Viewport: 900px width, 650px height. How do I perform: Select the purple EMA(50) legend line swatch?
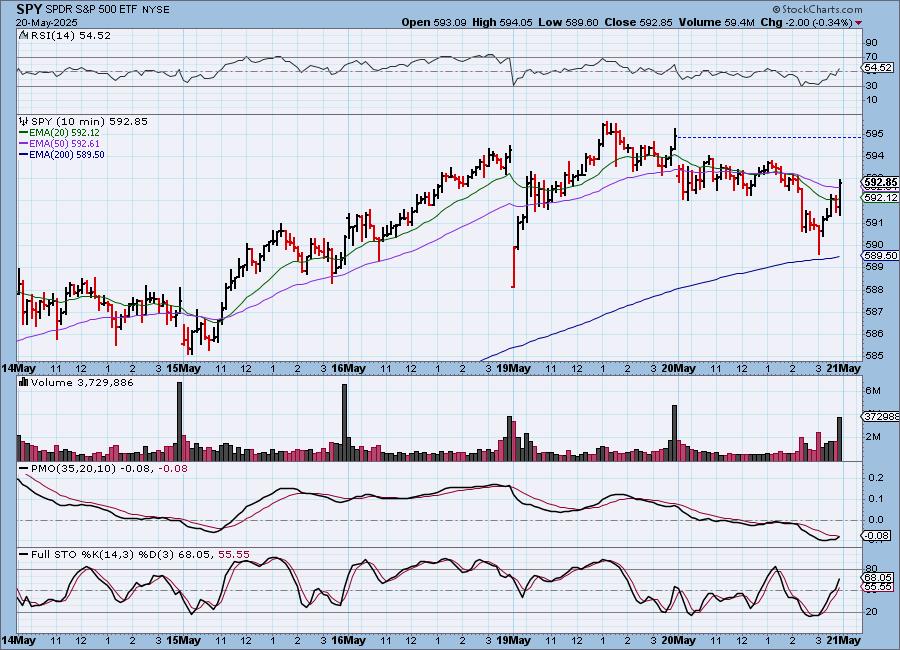pyautogui.click(x=24, y=144)
